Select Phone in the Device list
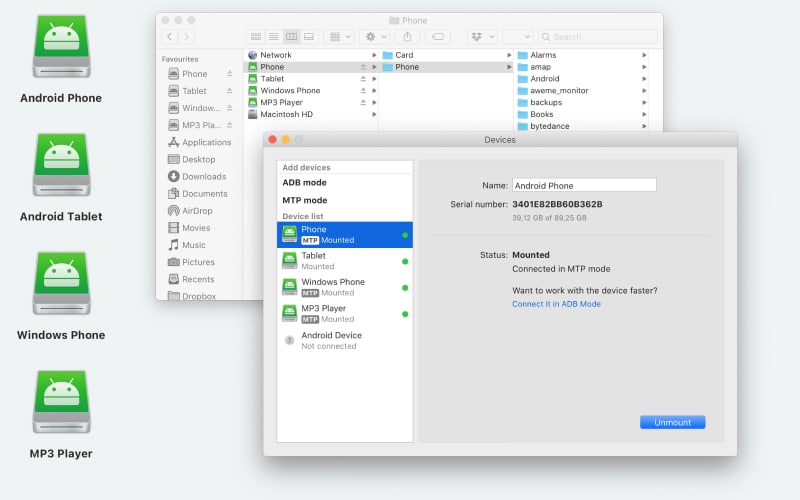This screenshot has height=500, width=800. click(x=345, y=235)
